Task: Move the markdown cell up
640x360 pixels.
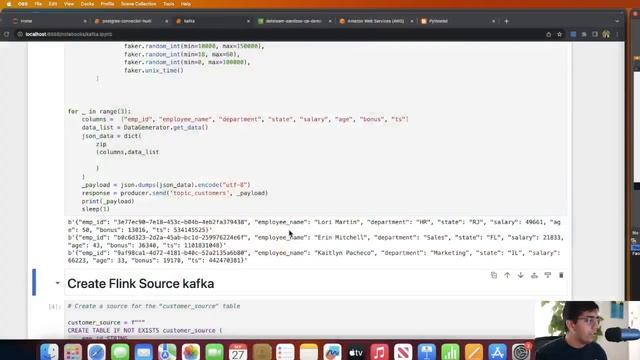Action: [x=507, y=276]
